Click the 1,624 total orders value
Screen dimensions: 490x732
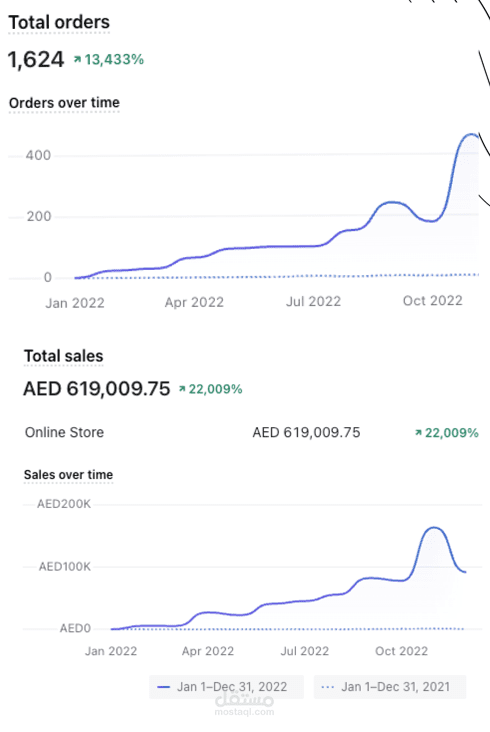coord(36,60)
